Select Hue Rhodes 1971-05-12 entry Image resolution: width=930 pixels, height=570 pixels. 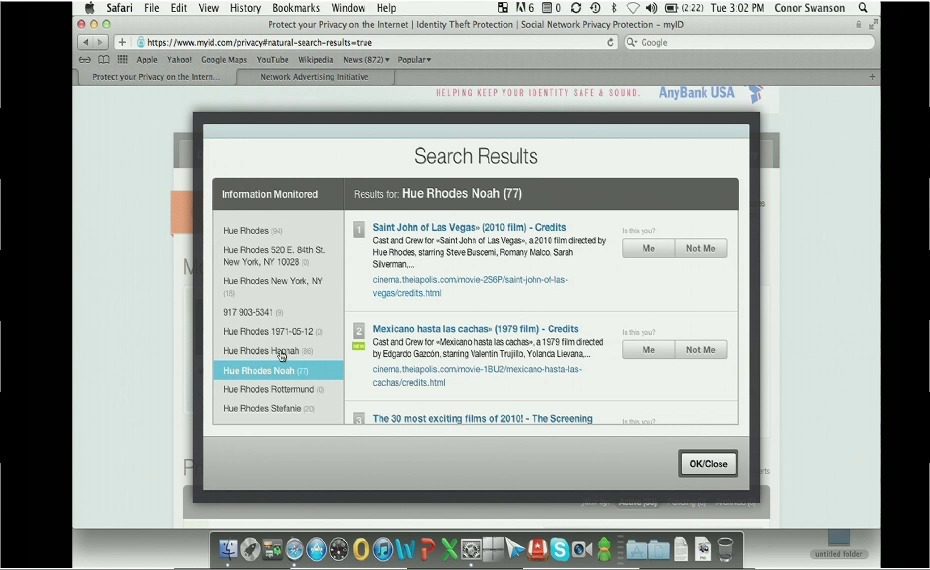pyautogui.click(x=273, y=332)
